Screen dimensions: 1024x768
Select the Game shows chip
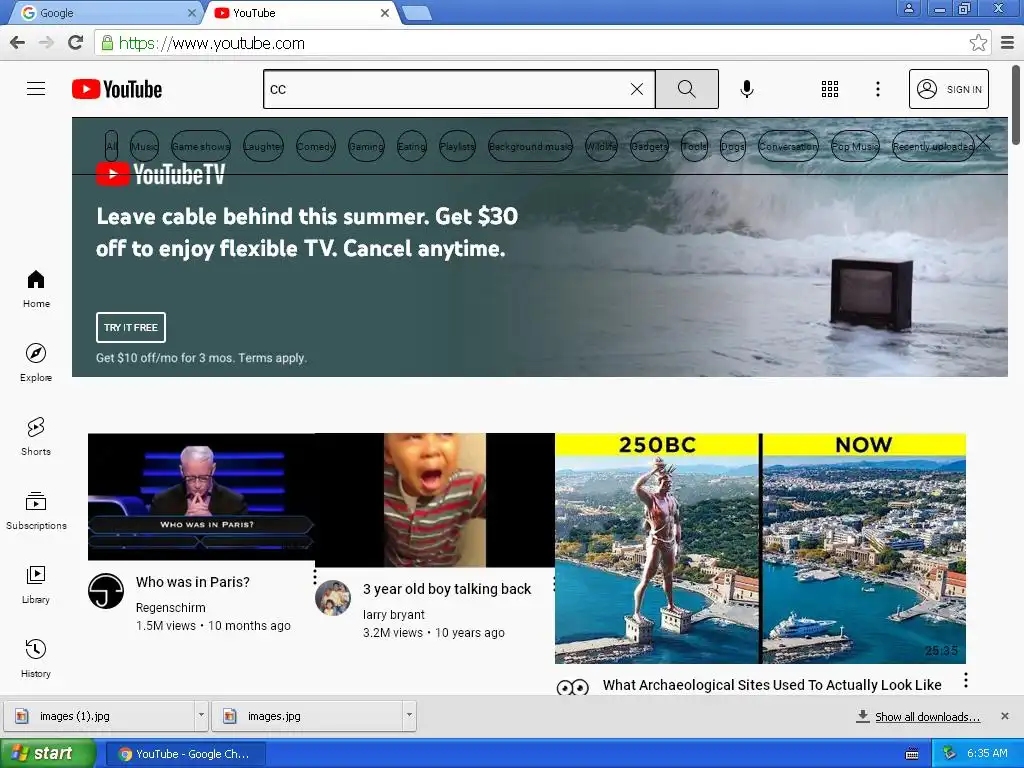click(x=201, y=146)
